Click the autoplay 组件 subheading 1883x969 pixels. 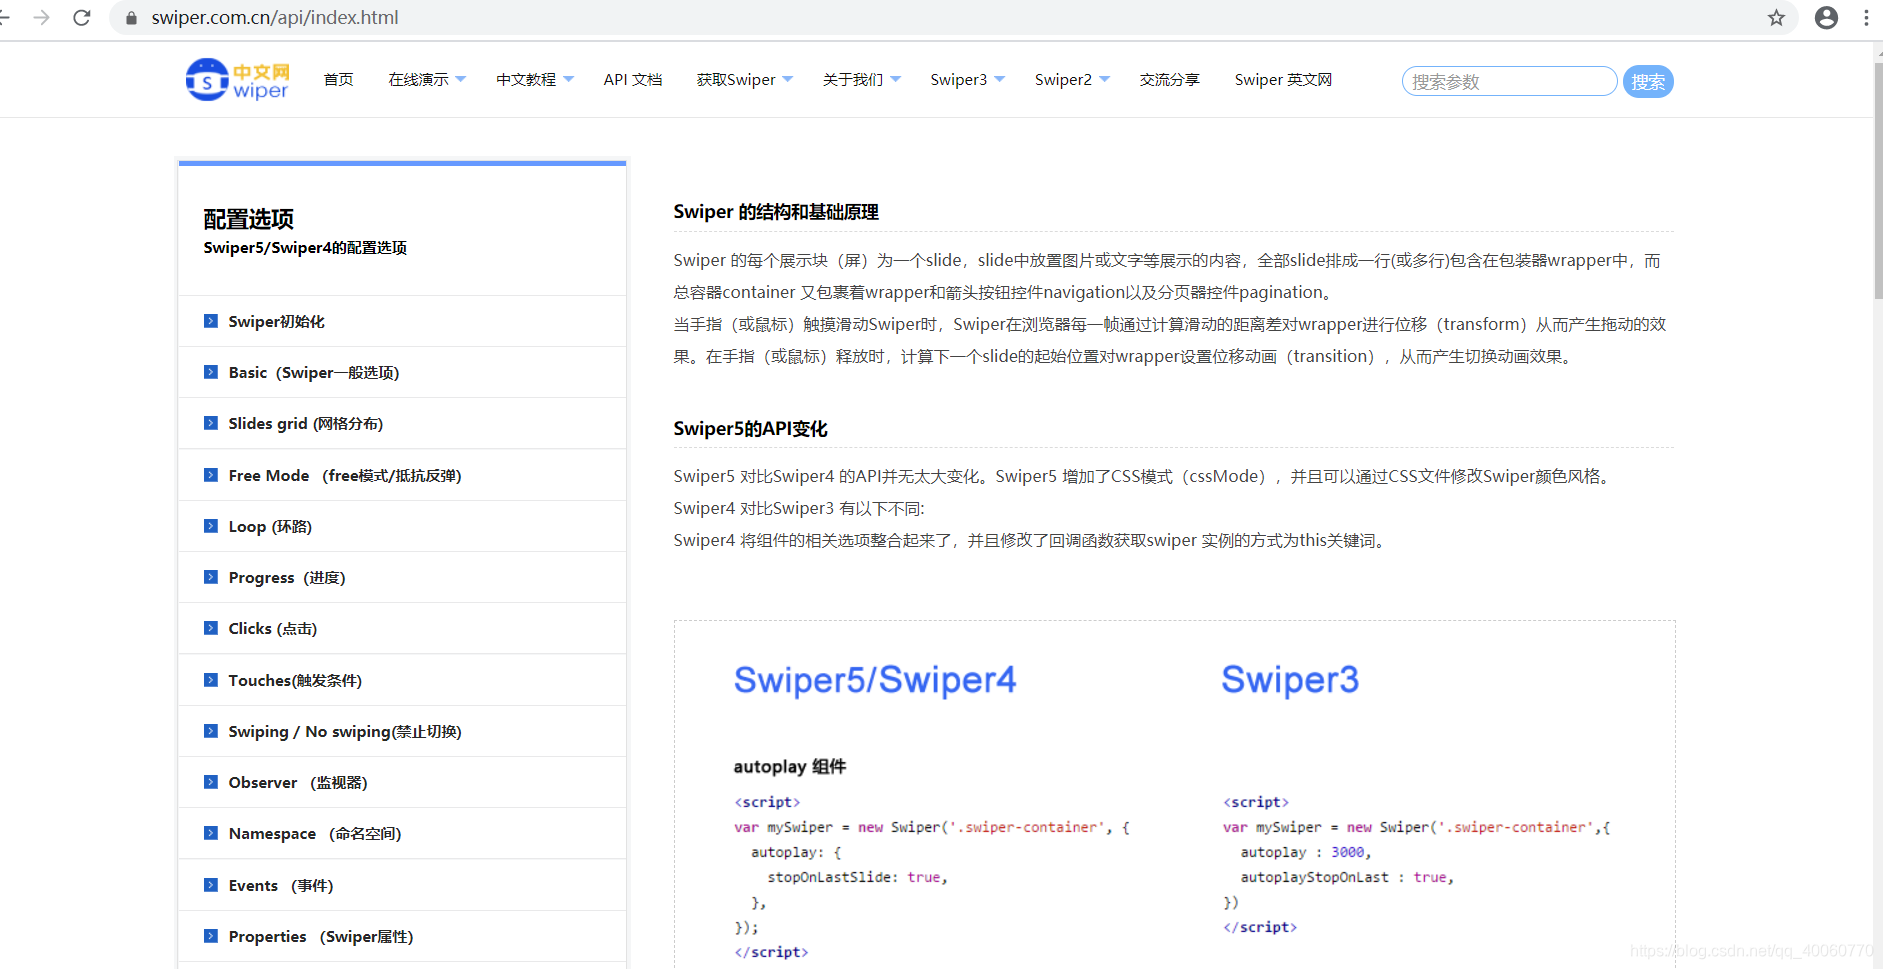[790, 767]
